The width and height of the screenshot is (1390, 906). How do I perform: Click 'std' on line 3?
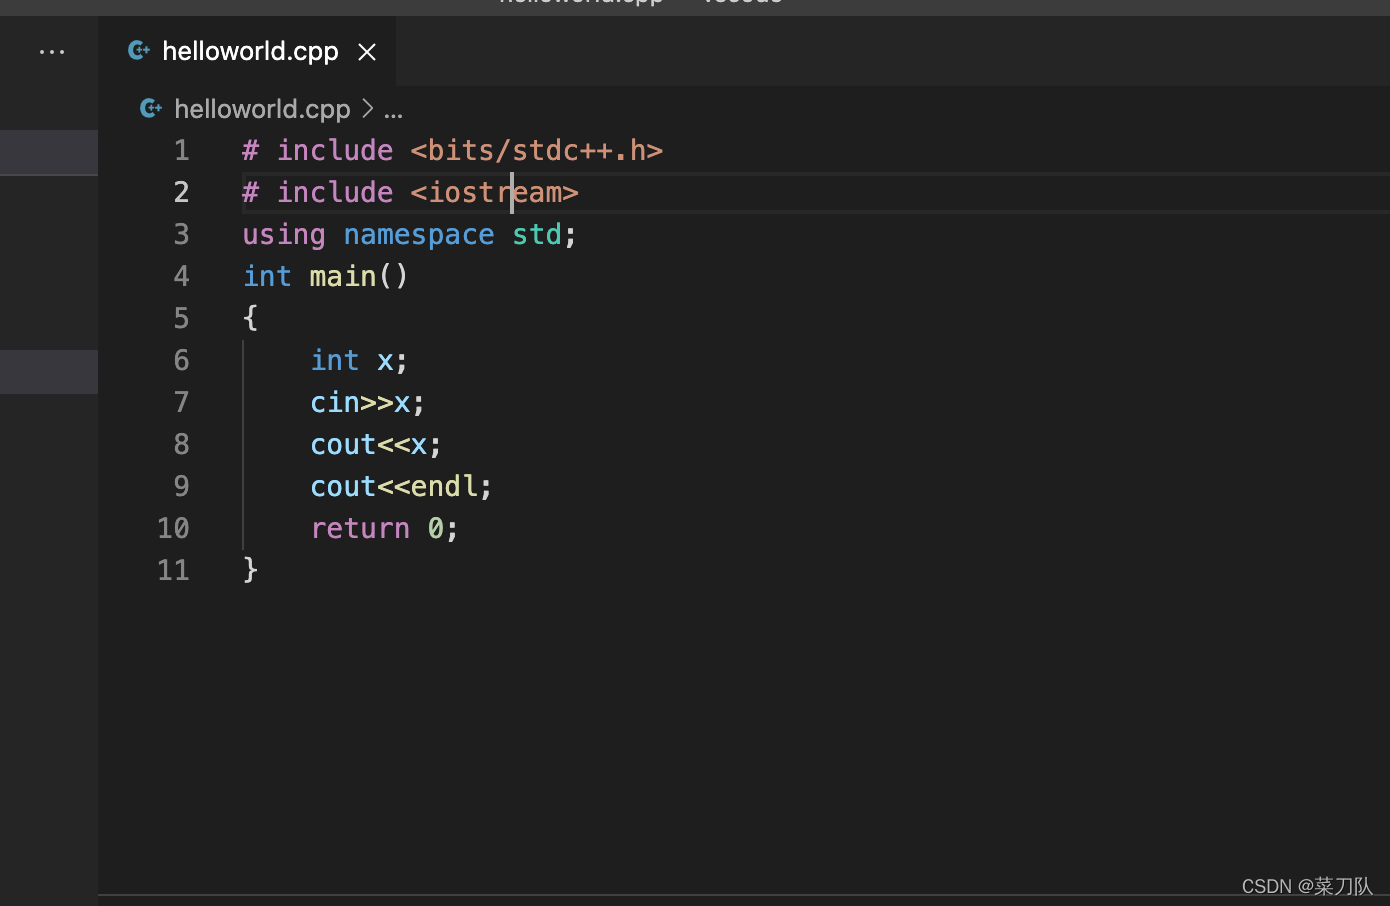point(537,235)
